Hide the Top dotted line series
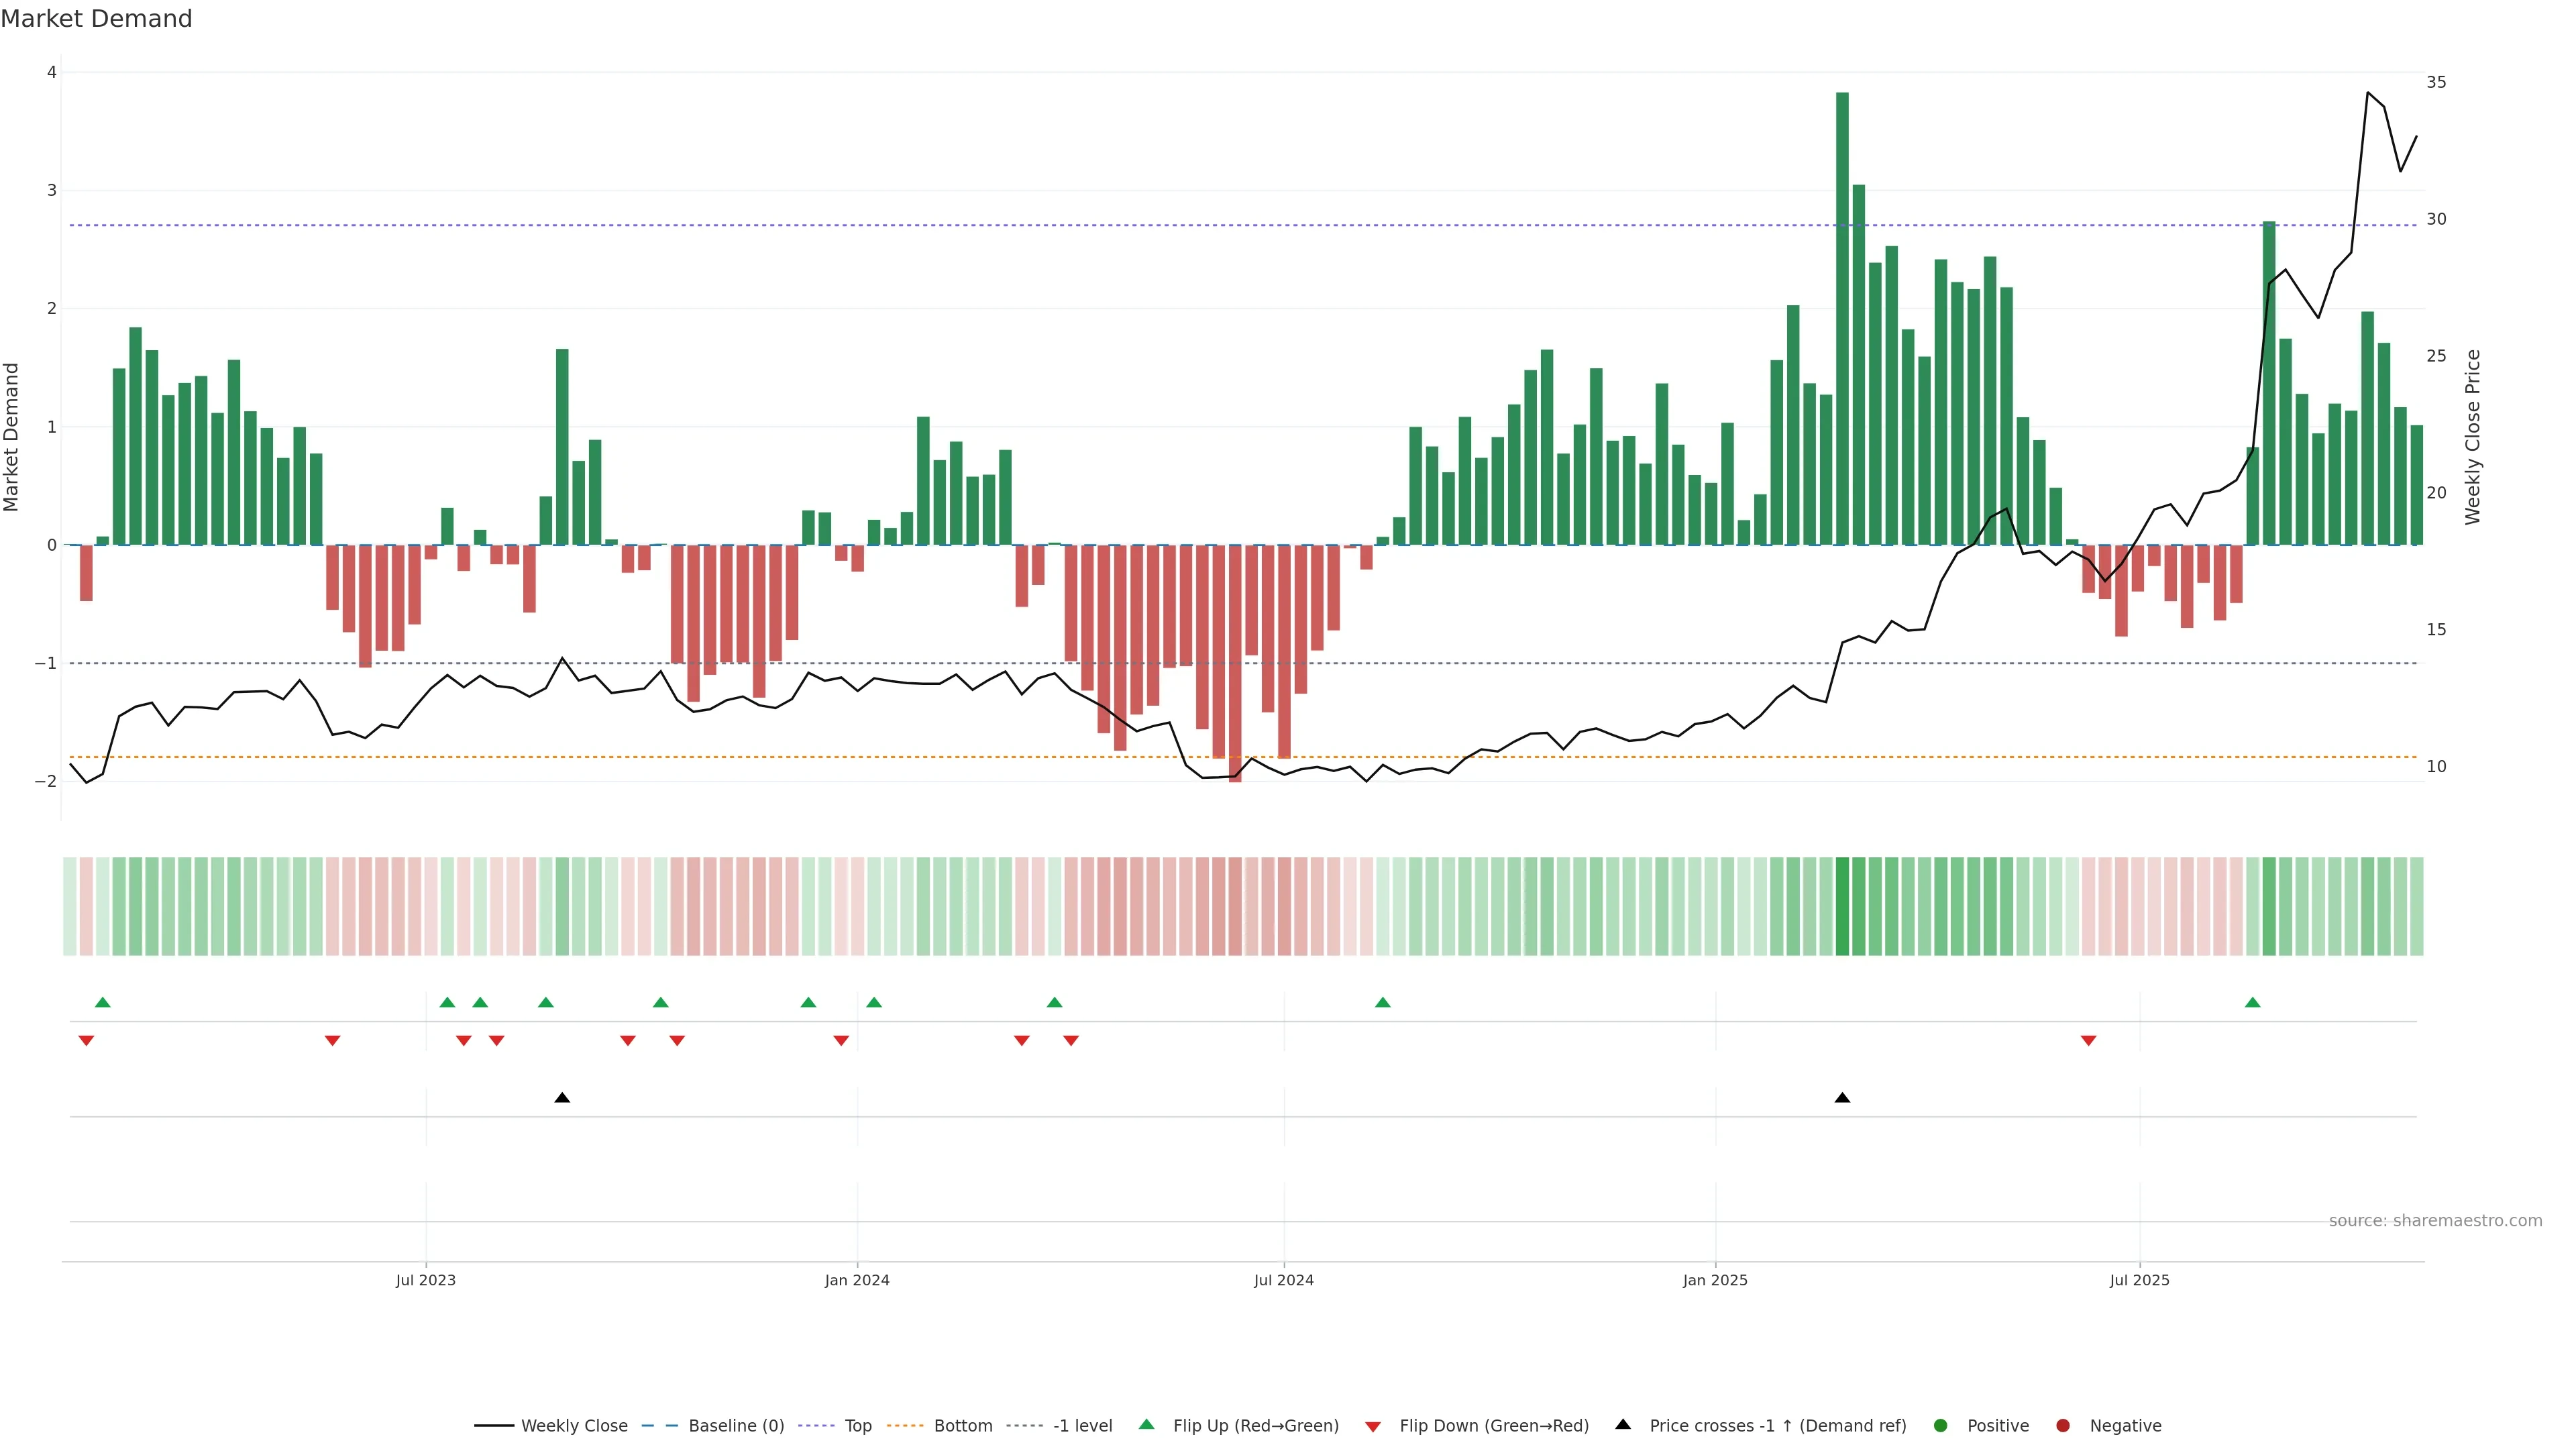2576x1449 pixels. point(857,1426)
